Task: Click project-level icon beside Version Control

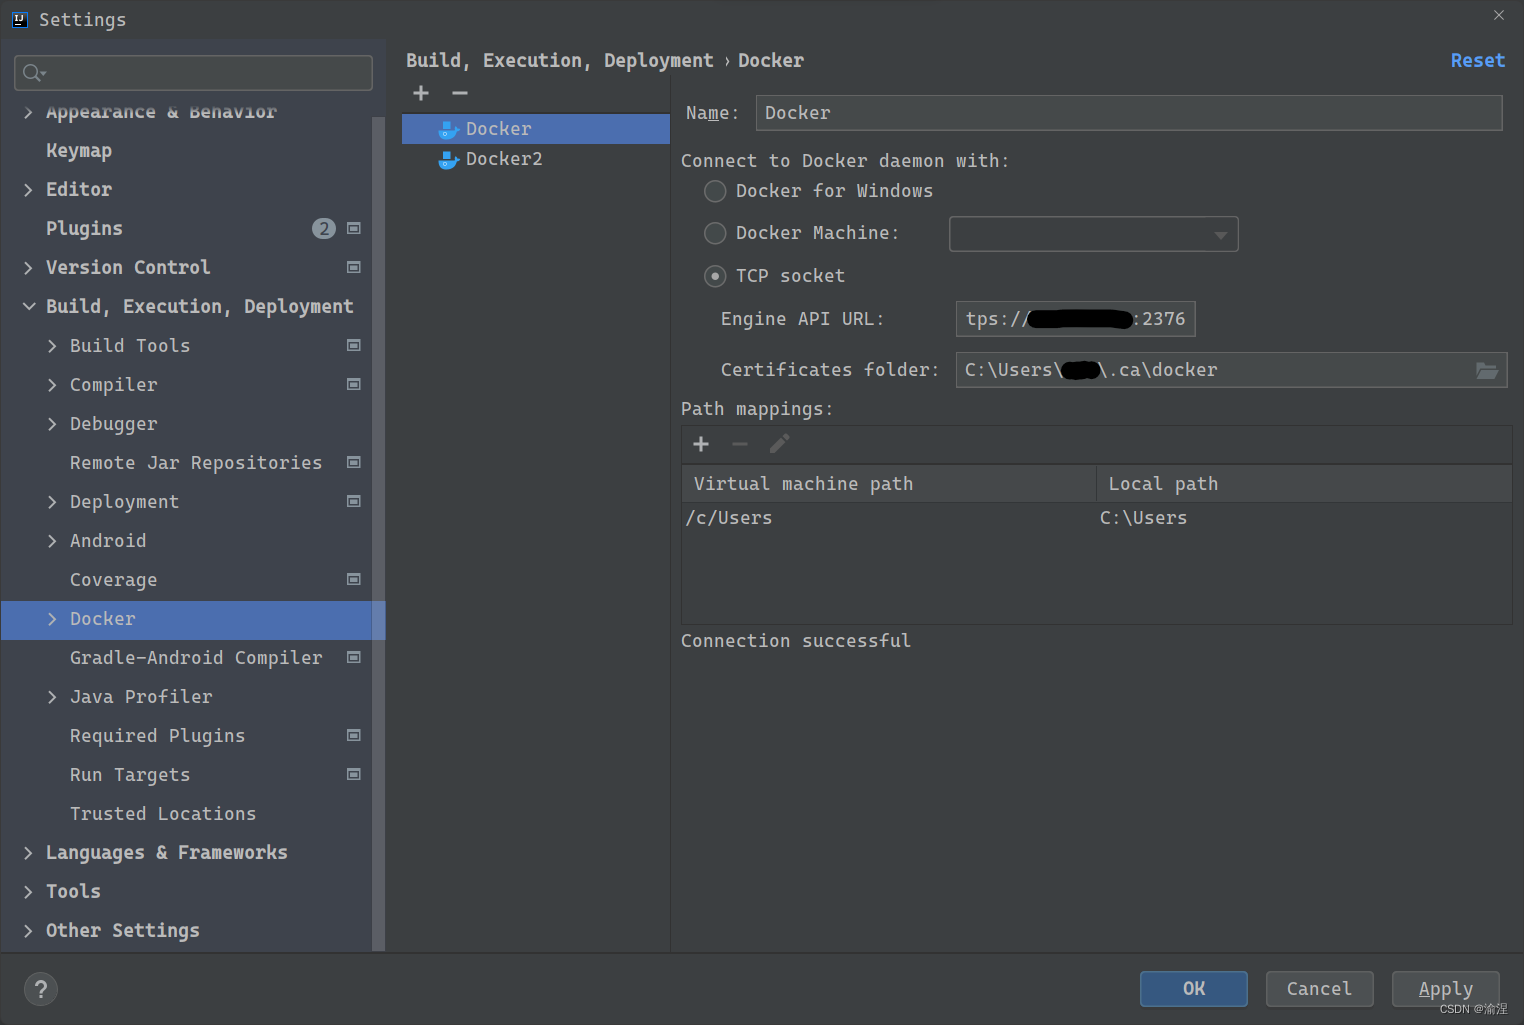Action: click(x=353, y=268)
